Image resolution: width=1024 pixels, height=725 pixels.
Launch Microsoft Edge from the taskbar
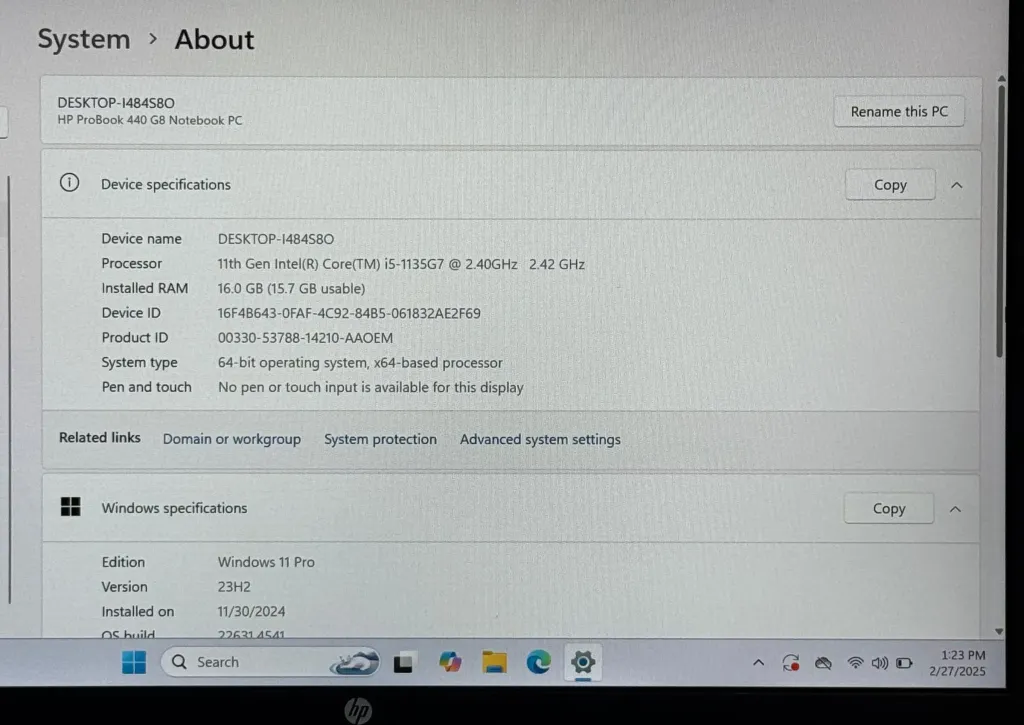[x=539, y=662]
